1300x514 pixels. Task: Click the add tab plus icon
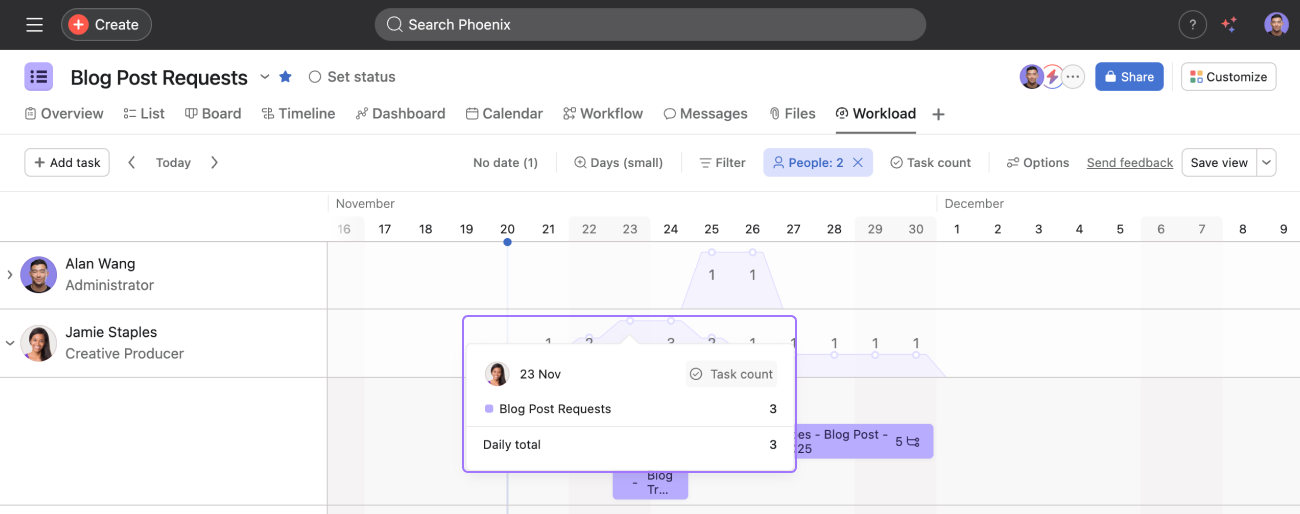click(938, 115)
